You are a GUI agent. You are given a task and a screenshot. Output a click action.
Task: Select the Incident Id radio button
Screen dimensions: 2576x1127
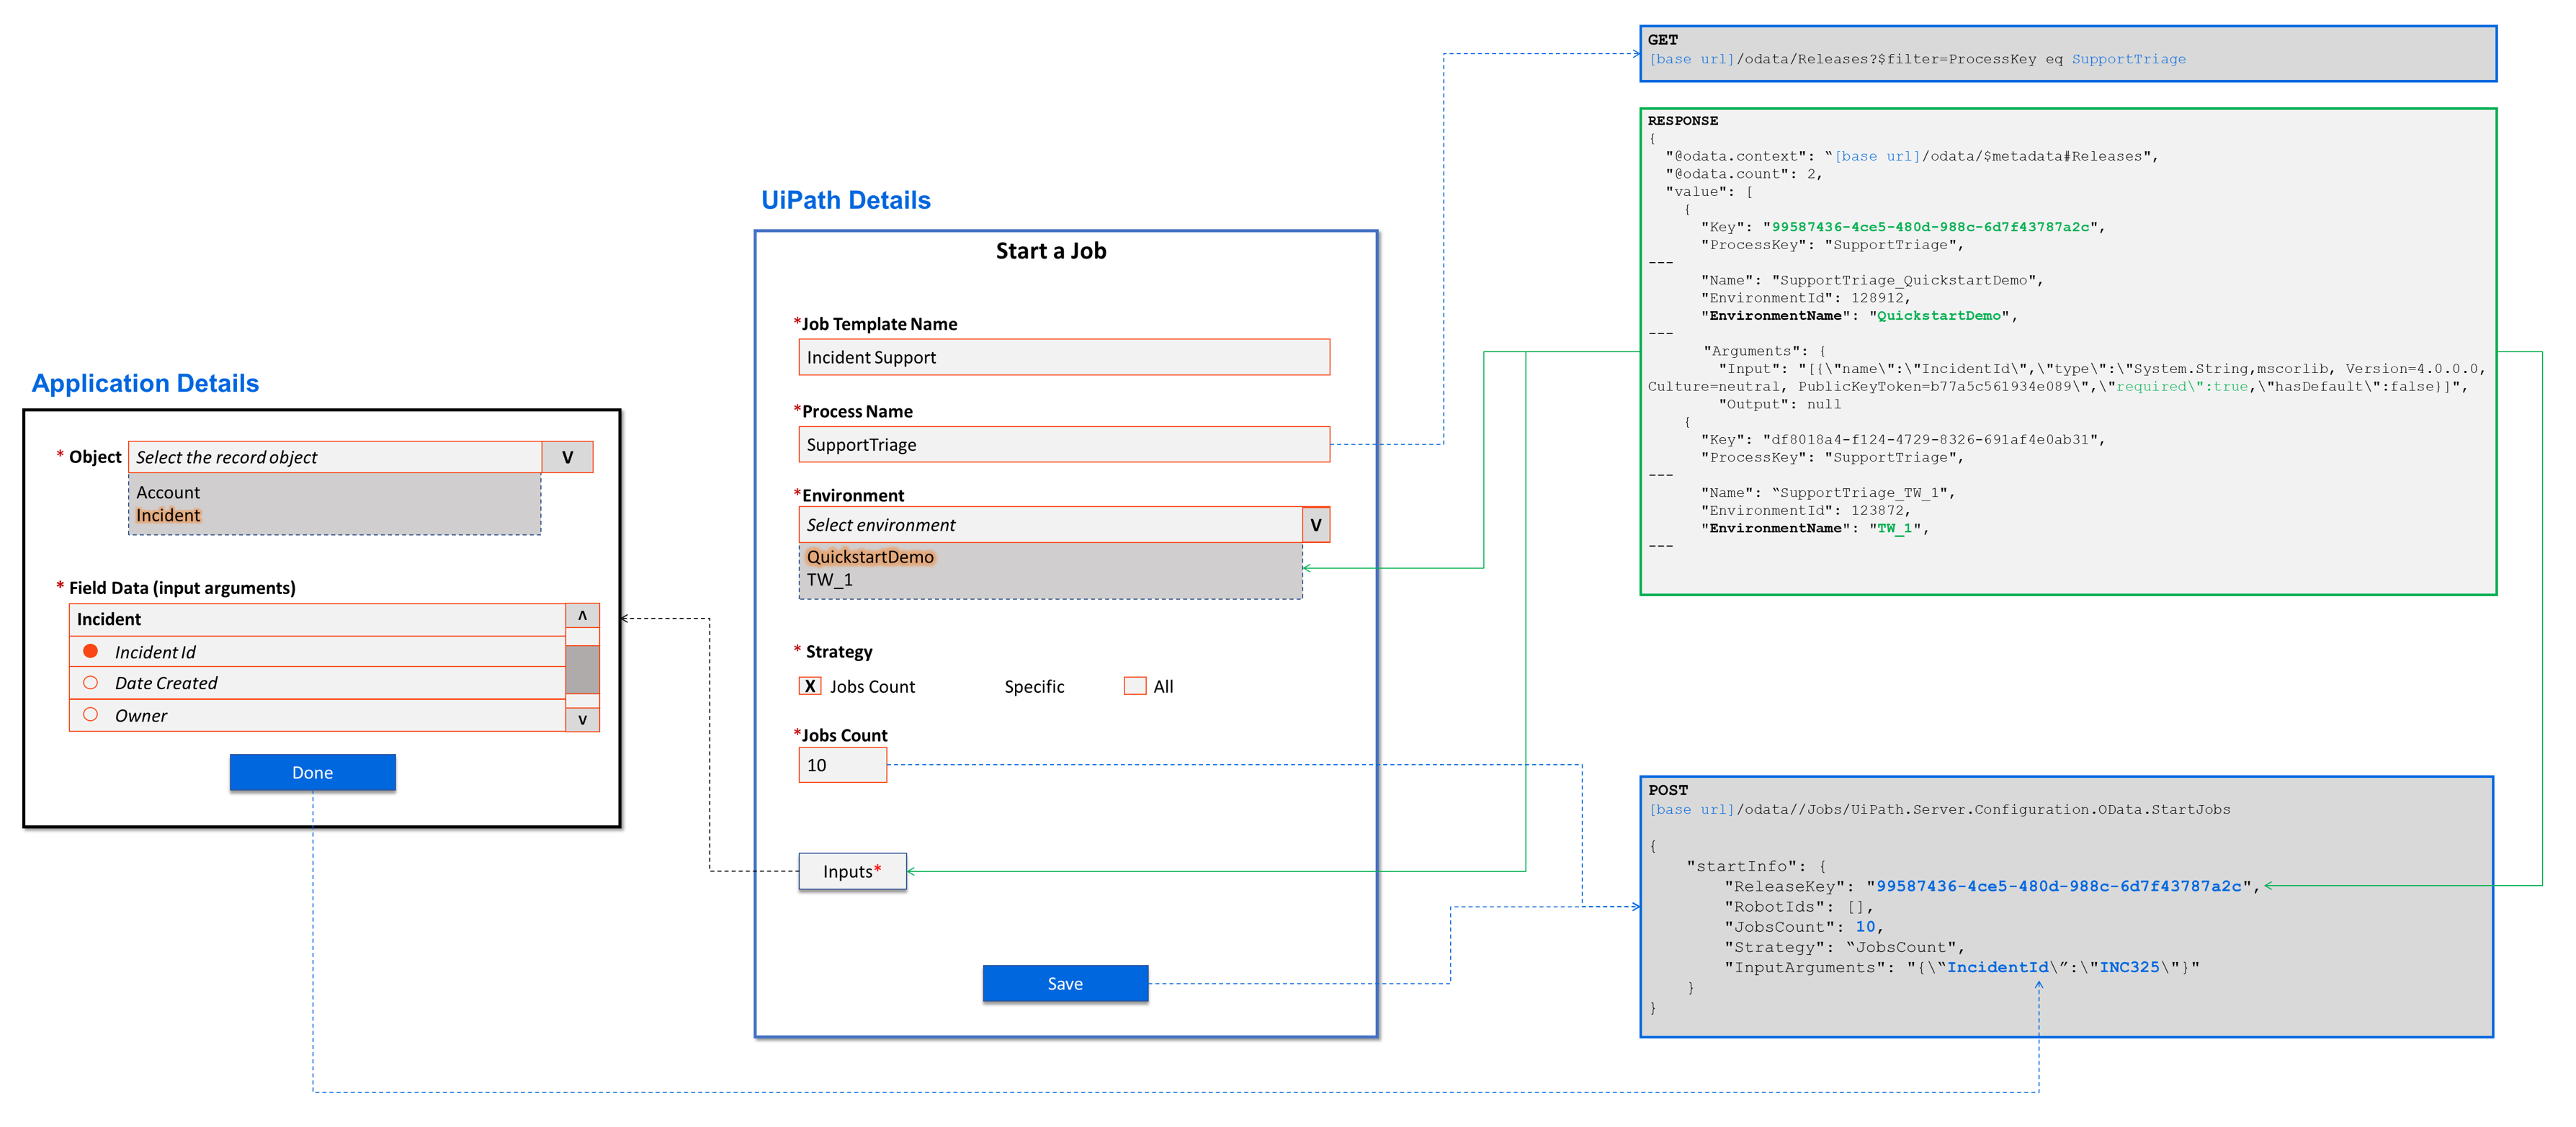point(90,651)
